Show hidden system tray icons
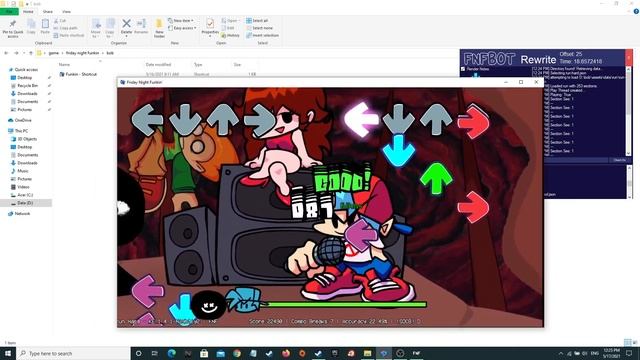Image resolution: width=640 pixels, height=360 pixels. click(560, 353)
